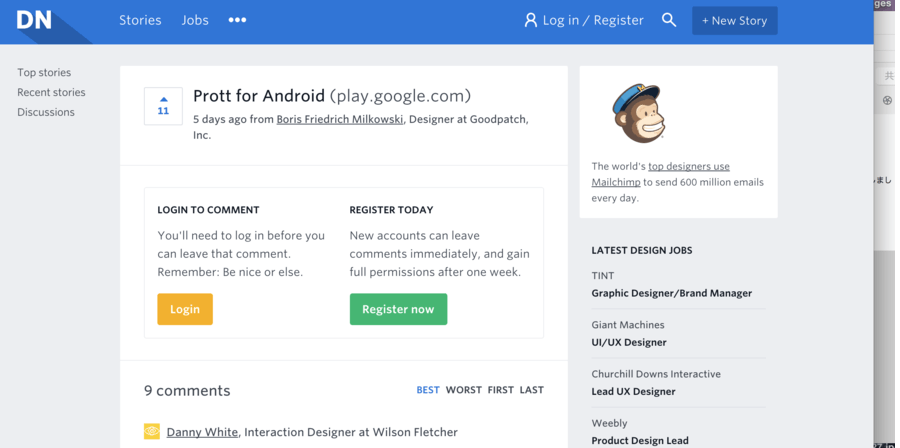The width and height of the screenshot is (900, 448).
Task: Sort comments by LAST
Action: point(532,390)
